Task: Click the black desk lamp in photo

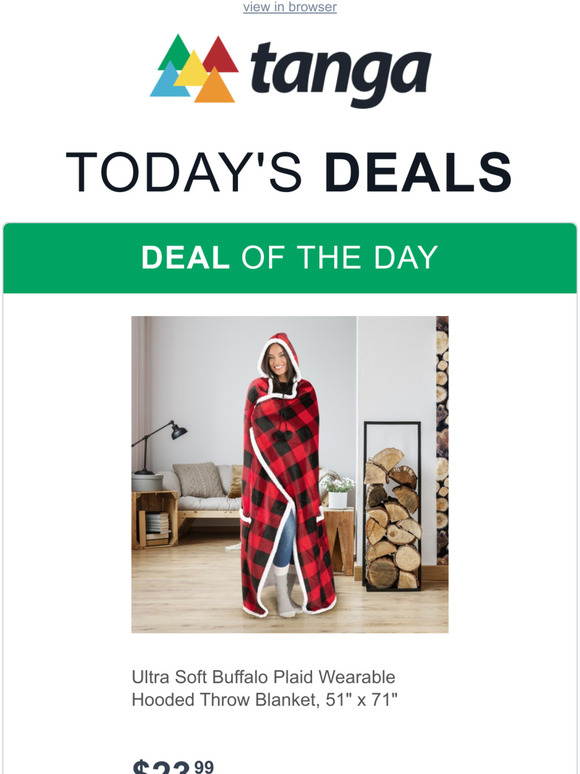Action: (158, 447)
